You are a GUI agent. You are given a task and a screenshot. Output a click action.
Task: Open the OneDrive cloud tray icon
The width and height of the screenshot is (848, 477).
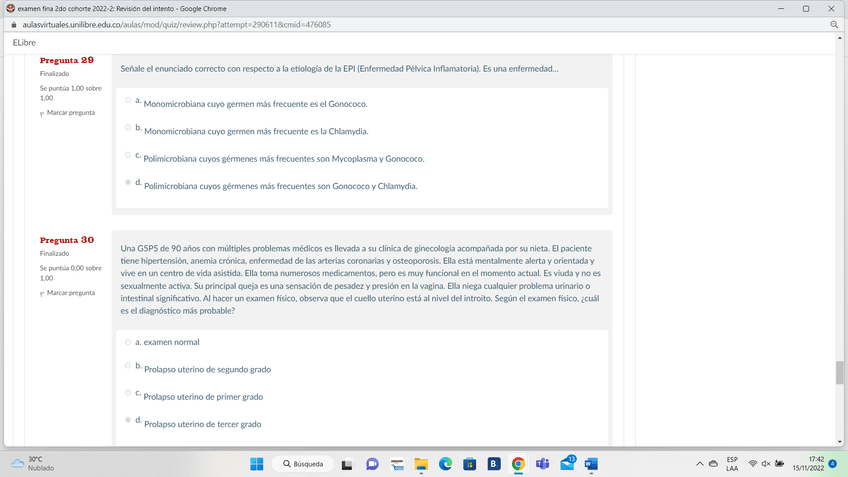tap(713, 464)
